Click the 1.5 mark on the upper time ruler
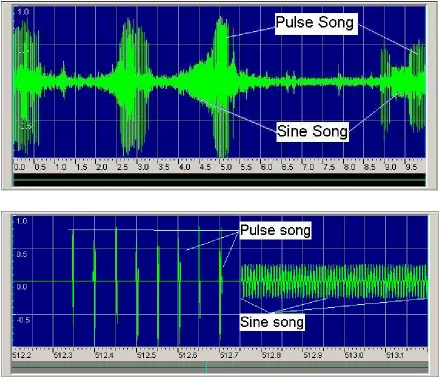 (81, 167)
